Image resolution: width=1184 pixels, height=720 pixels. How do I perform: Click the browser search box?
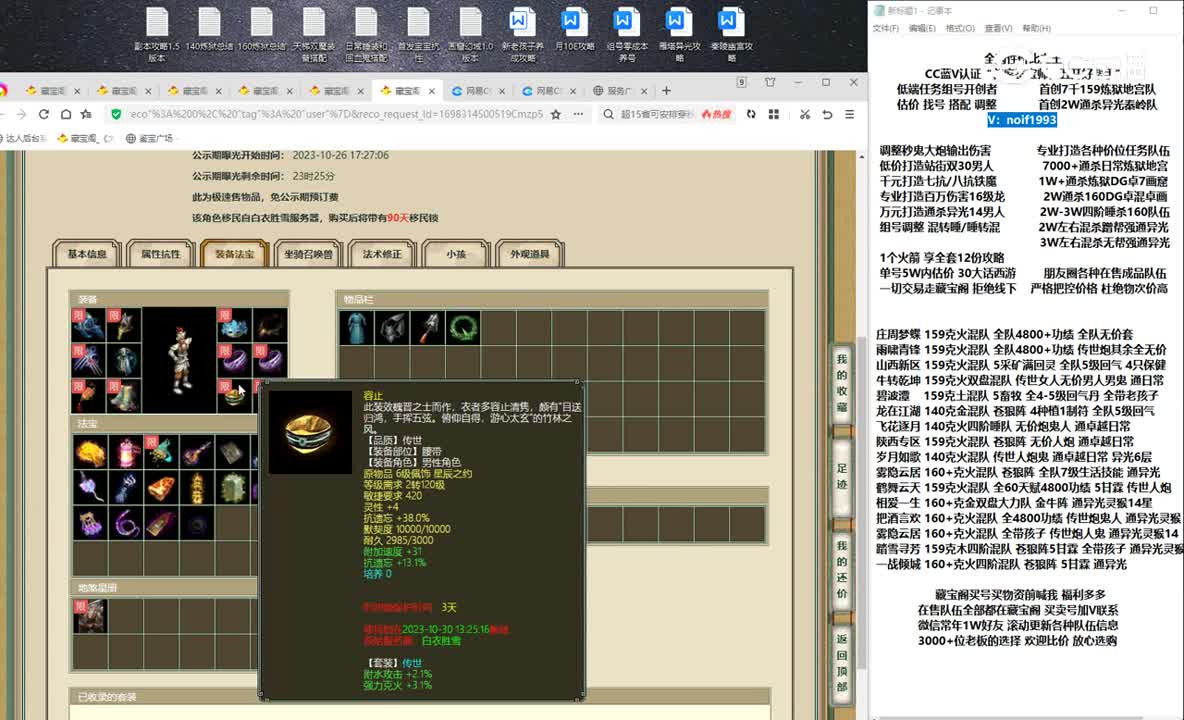click(x=656, y=114)
